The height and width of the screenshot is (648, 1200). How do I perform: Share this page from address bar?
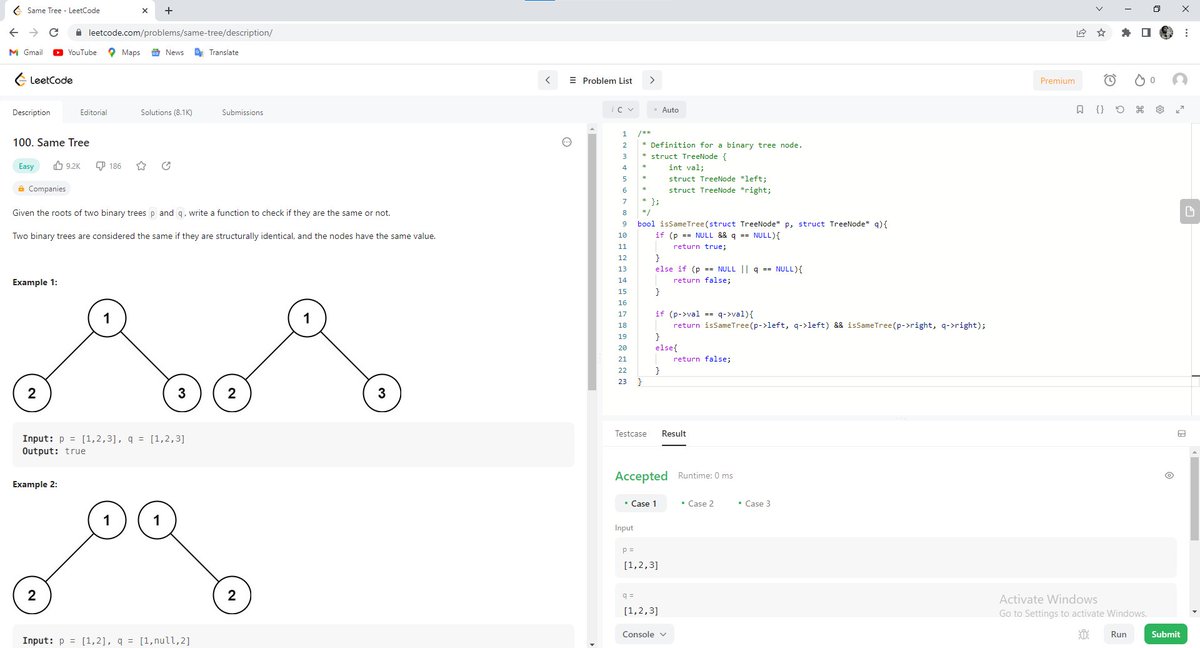1081,32
